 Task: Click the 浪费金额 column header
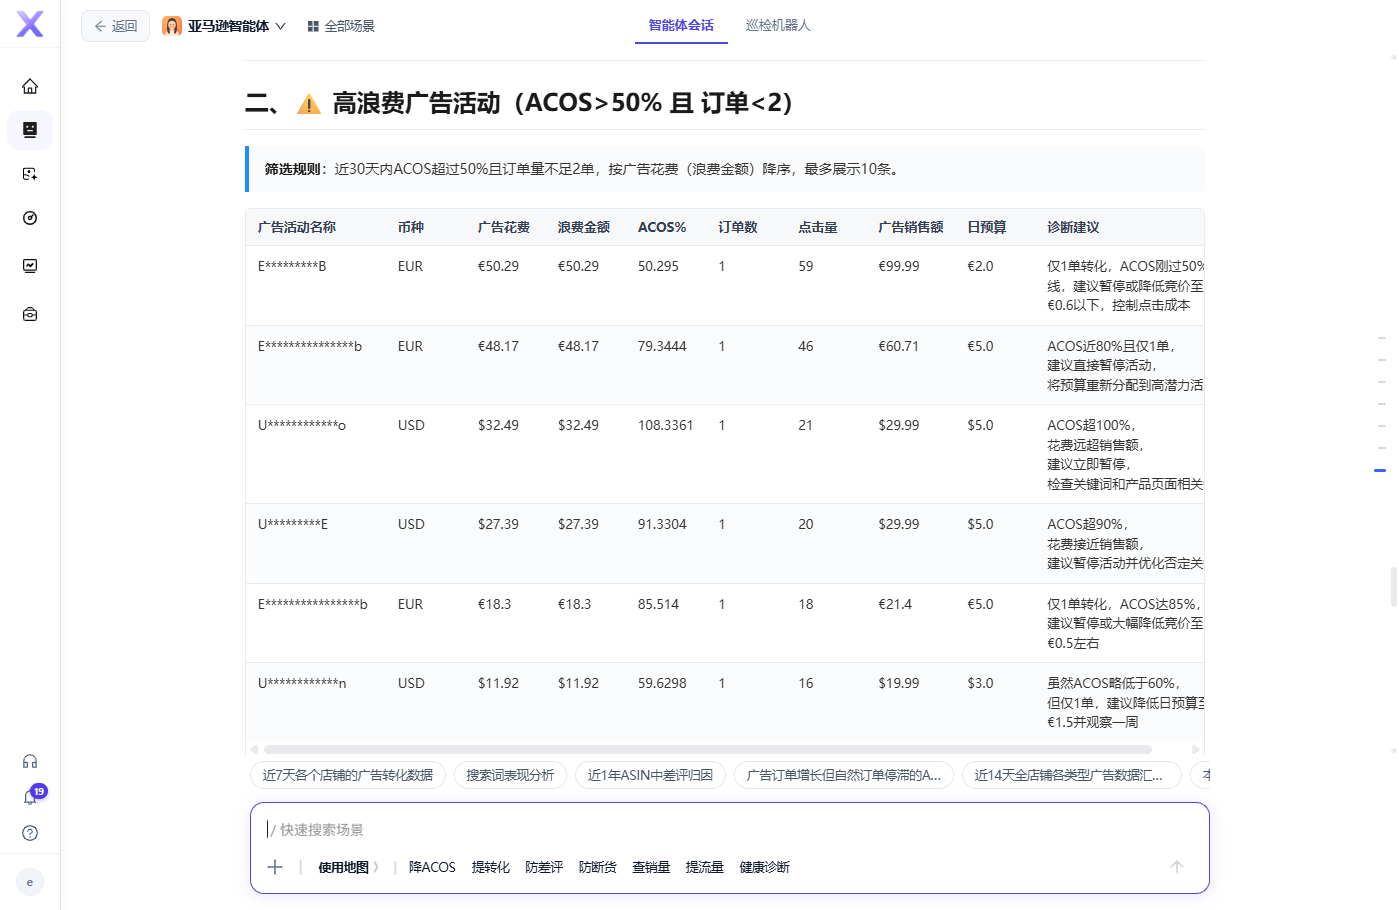[x=584, y=227]
